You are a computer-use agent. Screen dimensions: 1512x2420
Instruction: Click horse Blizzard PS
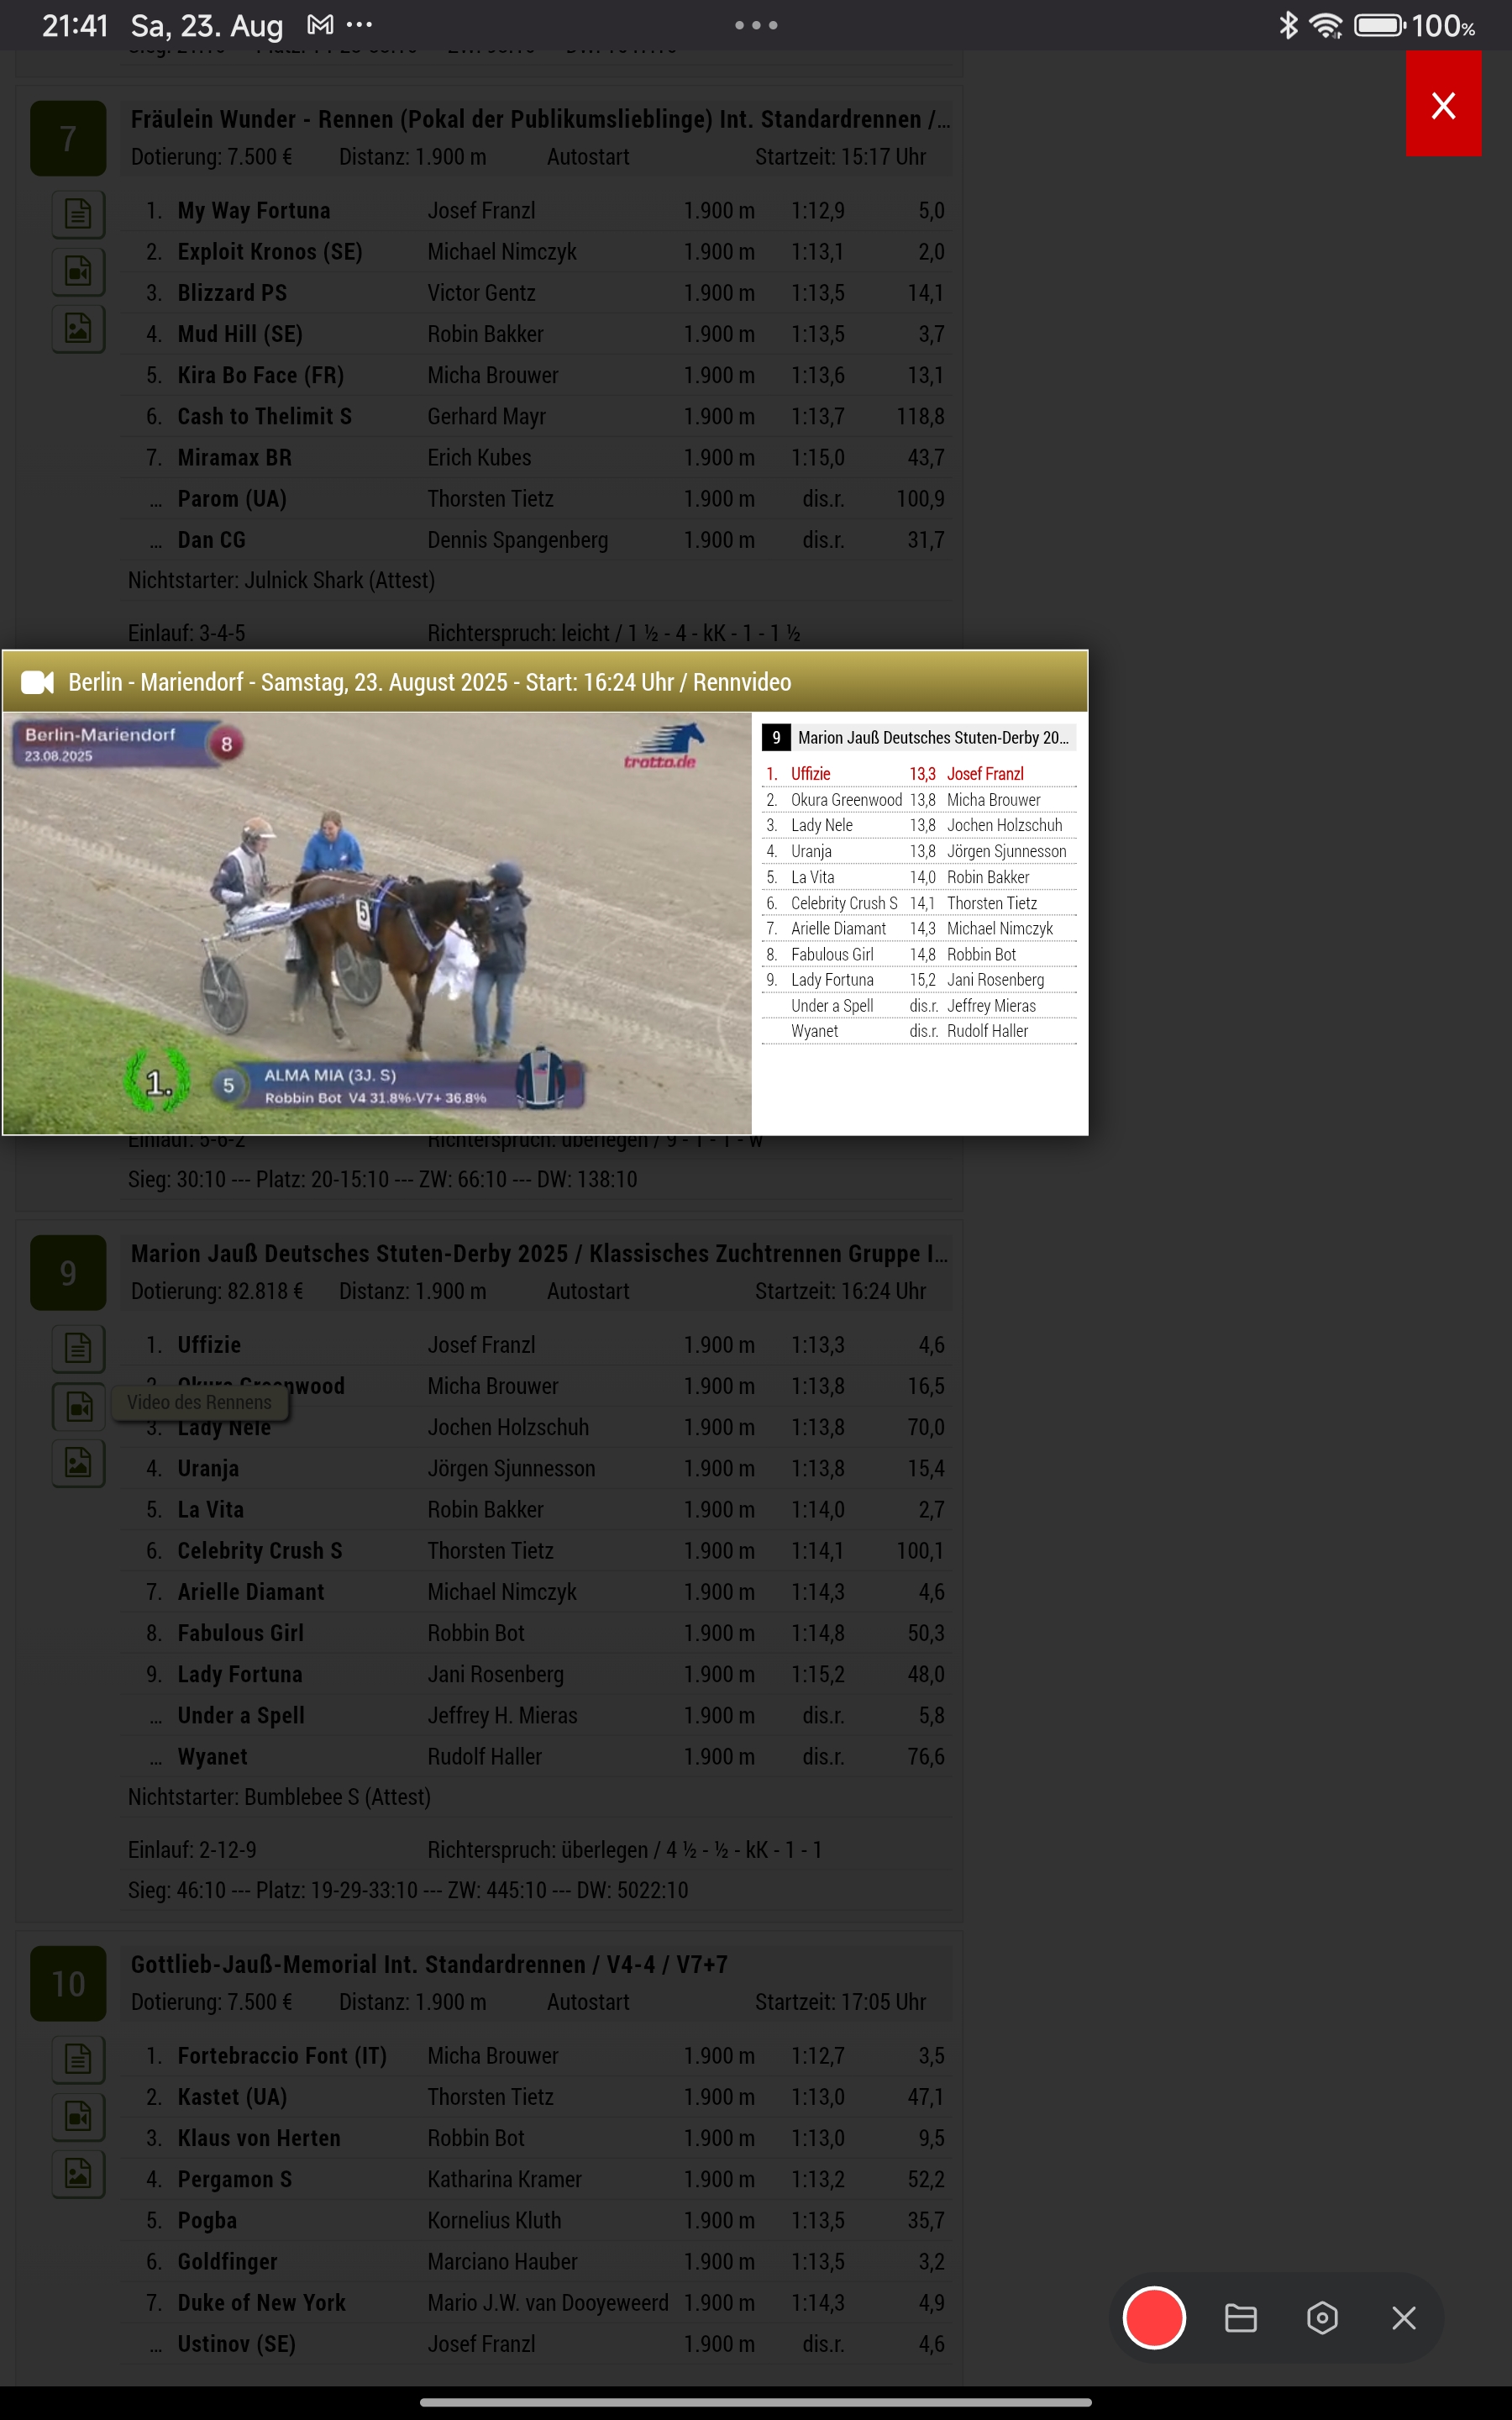tap(232, 292)
